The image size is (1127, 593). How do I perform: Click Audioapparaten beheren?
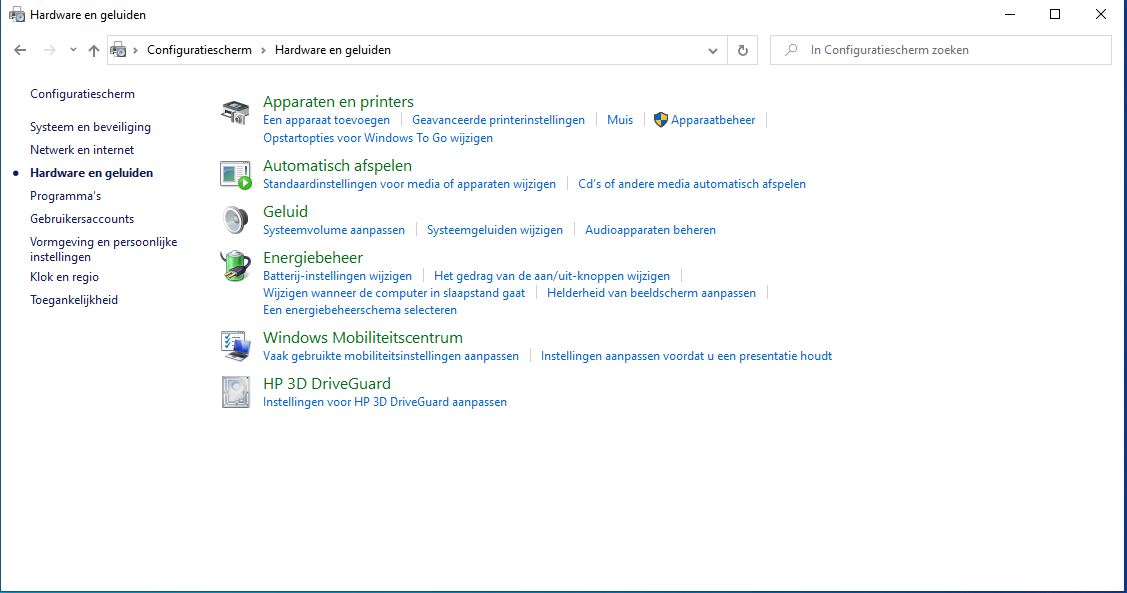pos(650,230)
